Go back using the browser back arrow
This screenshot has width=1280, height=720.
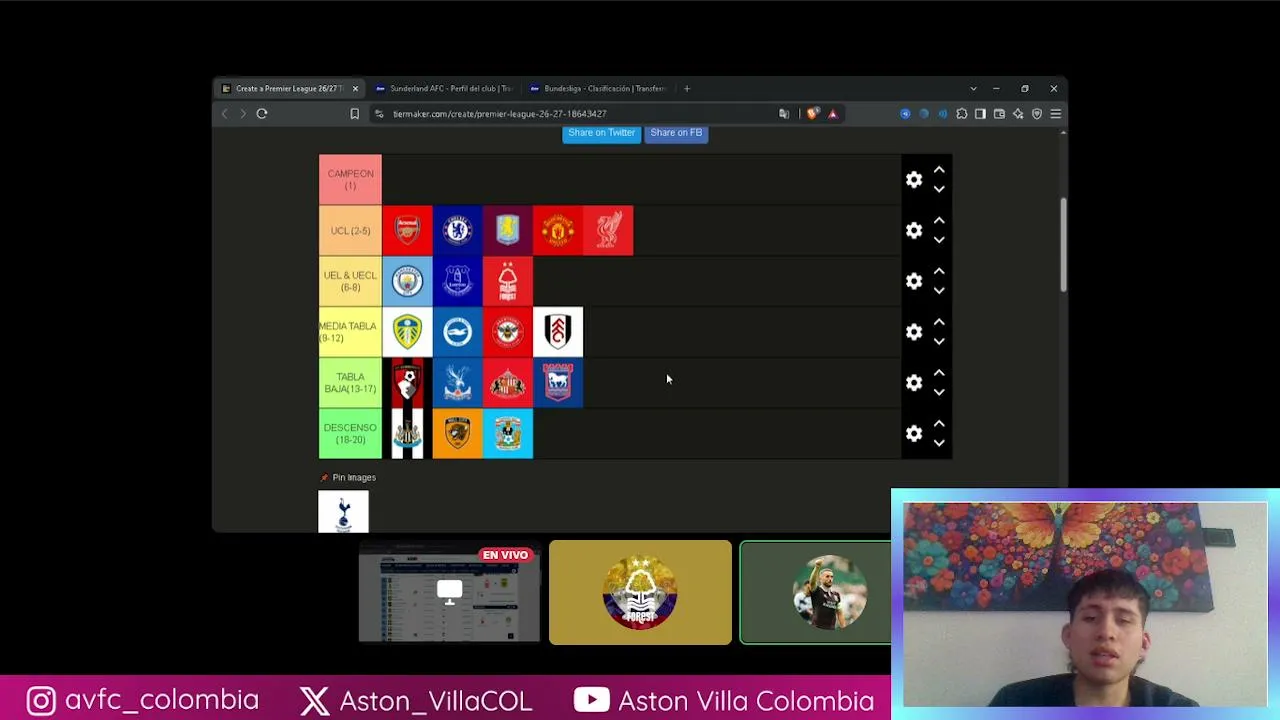(x=224, y=114)
